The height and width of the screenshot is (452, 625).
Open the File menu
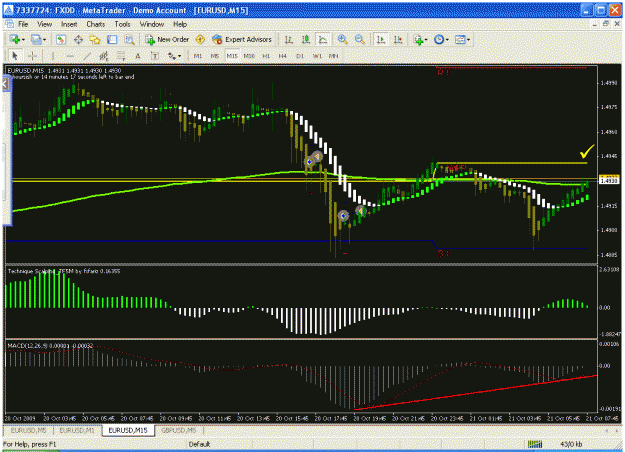[x=23, y=24]
